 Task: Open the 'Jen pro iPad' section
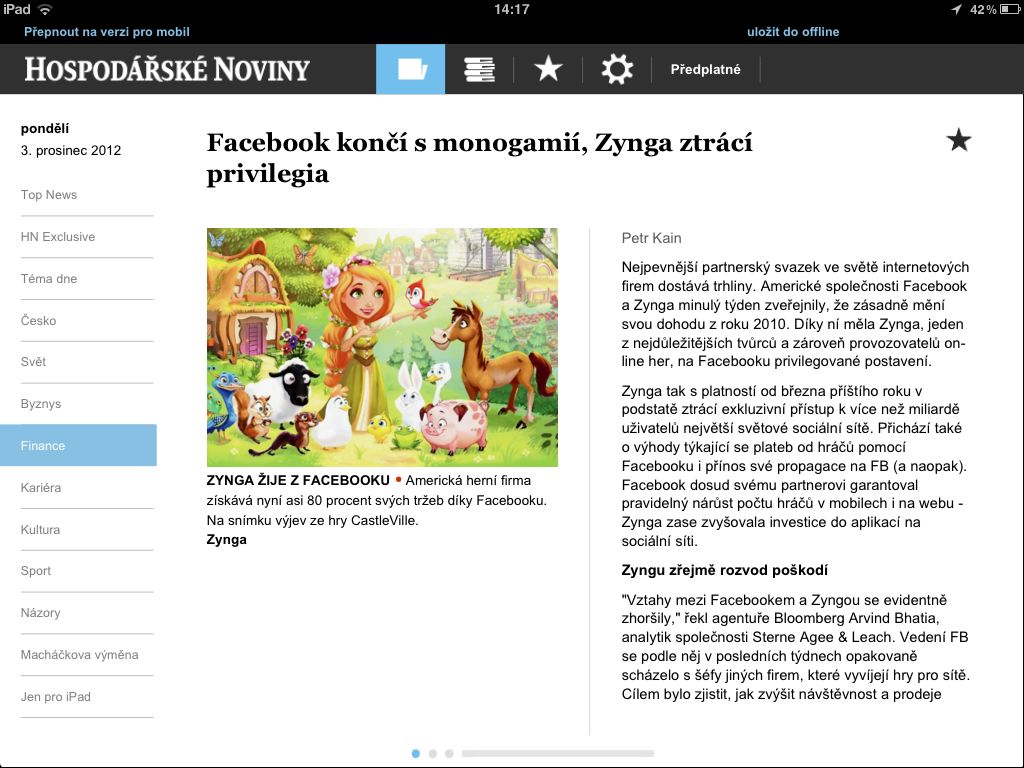[x=55, y=696]
